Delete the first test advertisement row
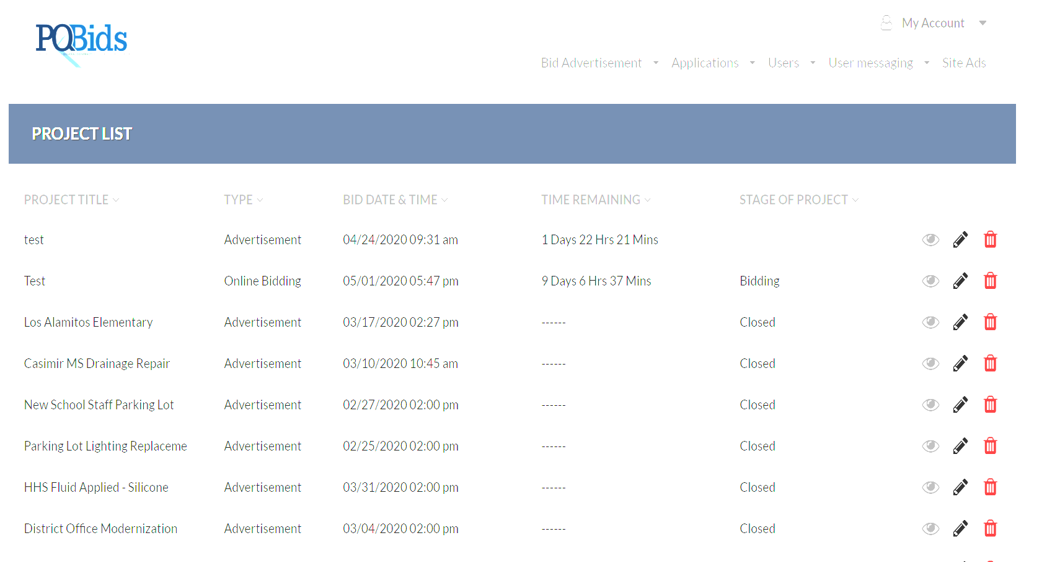Image resolution: width=1047 pixels, height=562 pixels. click(990, 240)
